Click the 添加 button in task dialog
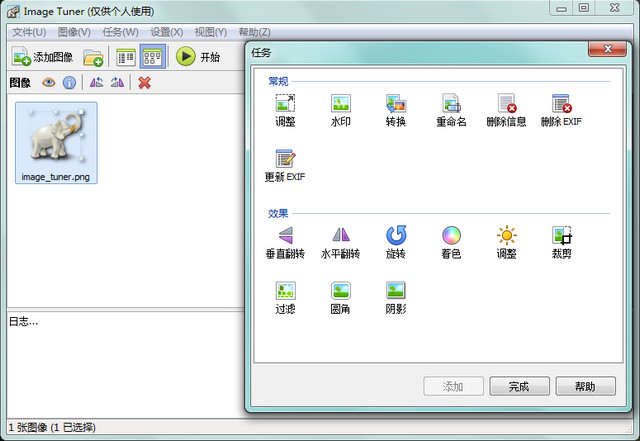Image resolution: width=640 pixels, height=441 pixels. pyautogui.click(x=453, y=386)
